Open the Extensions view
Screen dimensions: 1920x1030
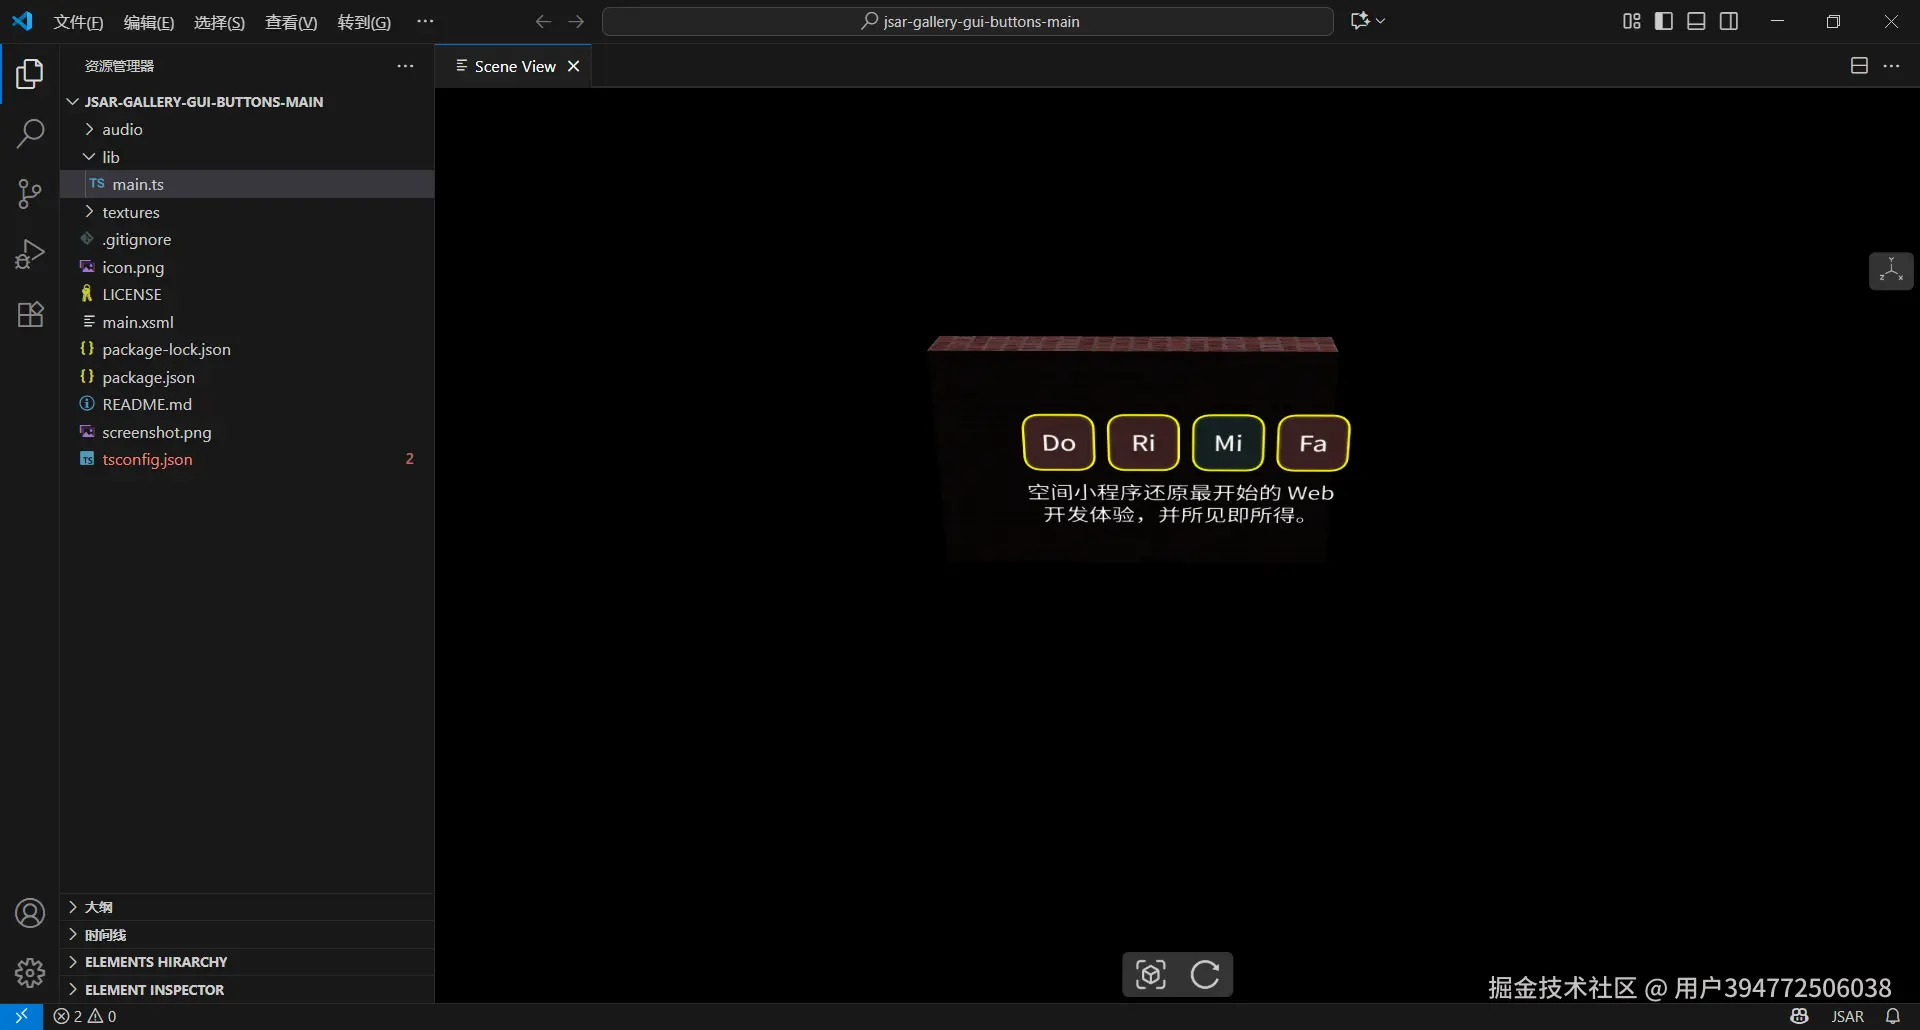(x=30, y=314)
